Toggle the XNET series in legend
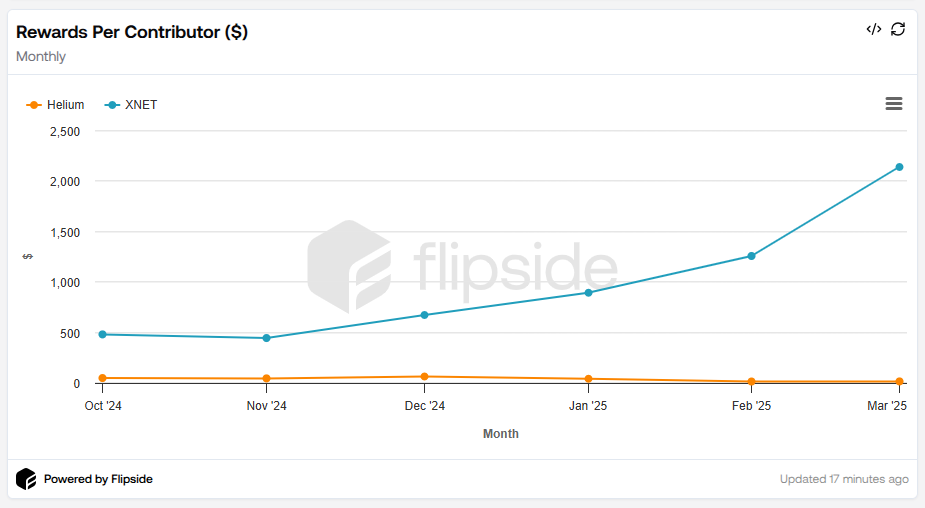The height and width of the screenshot is (508, 925). (x=141, y=105)
